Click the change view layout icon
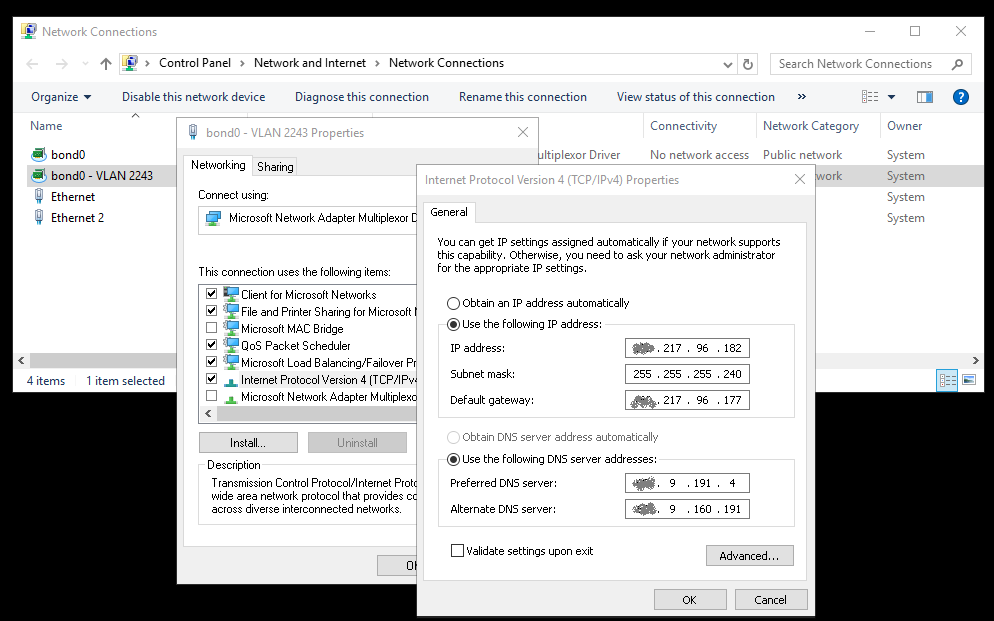The height and width of the screenshot is (621, 994). [x=870, y=97]
